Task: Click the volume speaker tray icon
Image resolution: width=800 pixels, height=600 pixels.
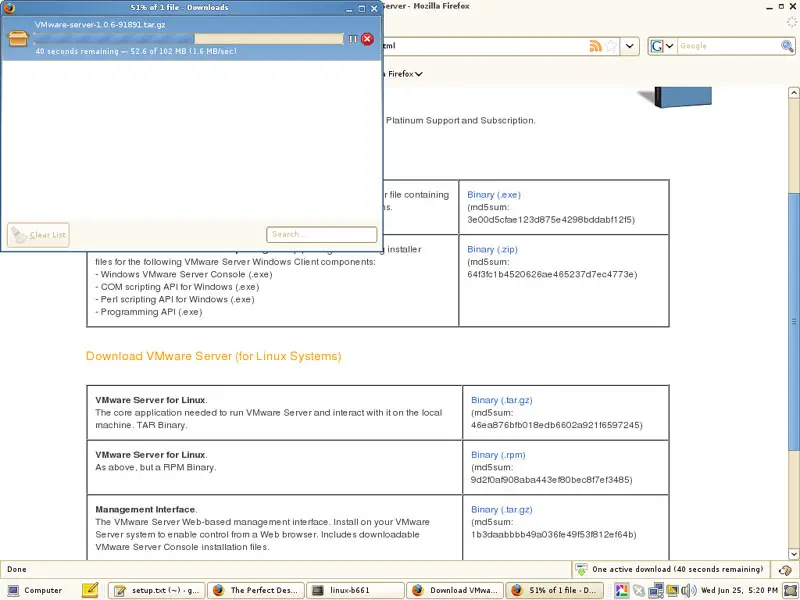Action: [689, 590]
